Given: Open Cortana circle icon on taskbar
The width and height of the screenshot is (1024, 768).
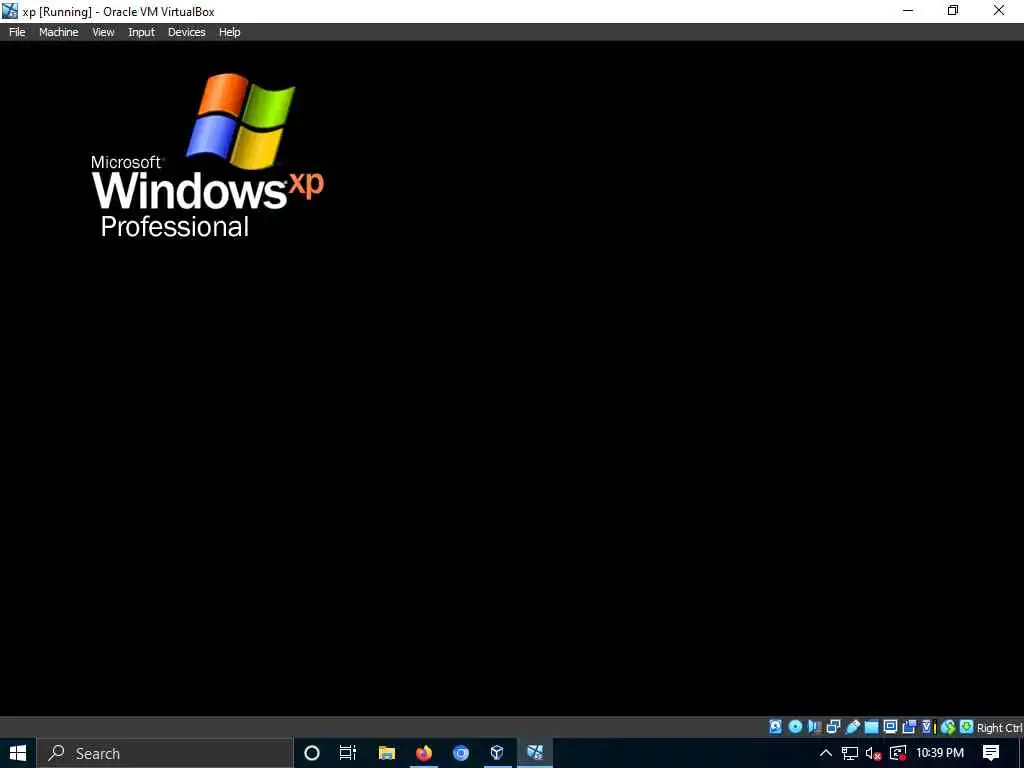Looking at the screenshot, I should 312,753.
